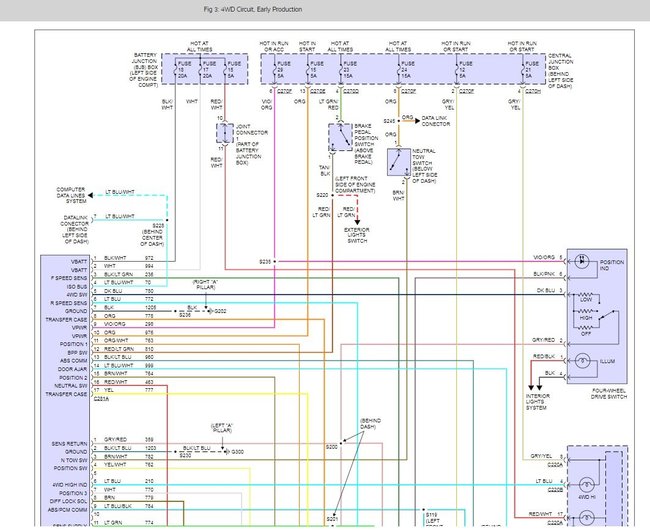Click the Exterior Lights Switch label

pos(359,235)
